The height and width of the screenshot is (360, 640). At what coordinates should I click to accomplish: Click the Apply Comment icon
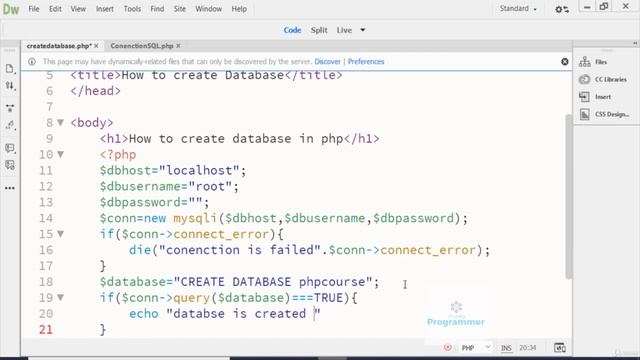[x=10, y=148]
